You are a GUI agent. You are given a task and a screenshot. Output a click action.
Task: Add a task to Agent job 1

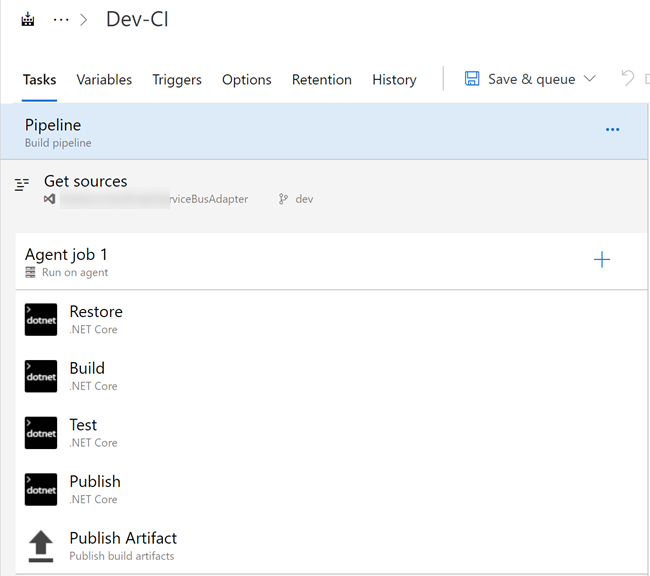601,260
